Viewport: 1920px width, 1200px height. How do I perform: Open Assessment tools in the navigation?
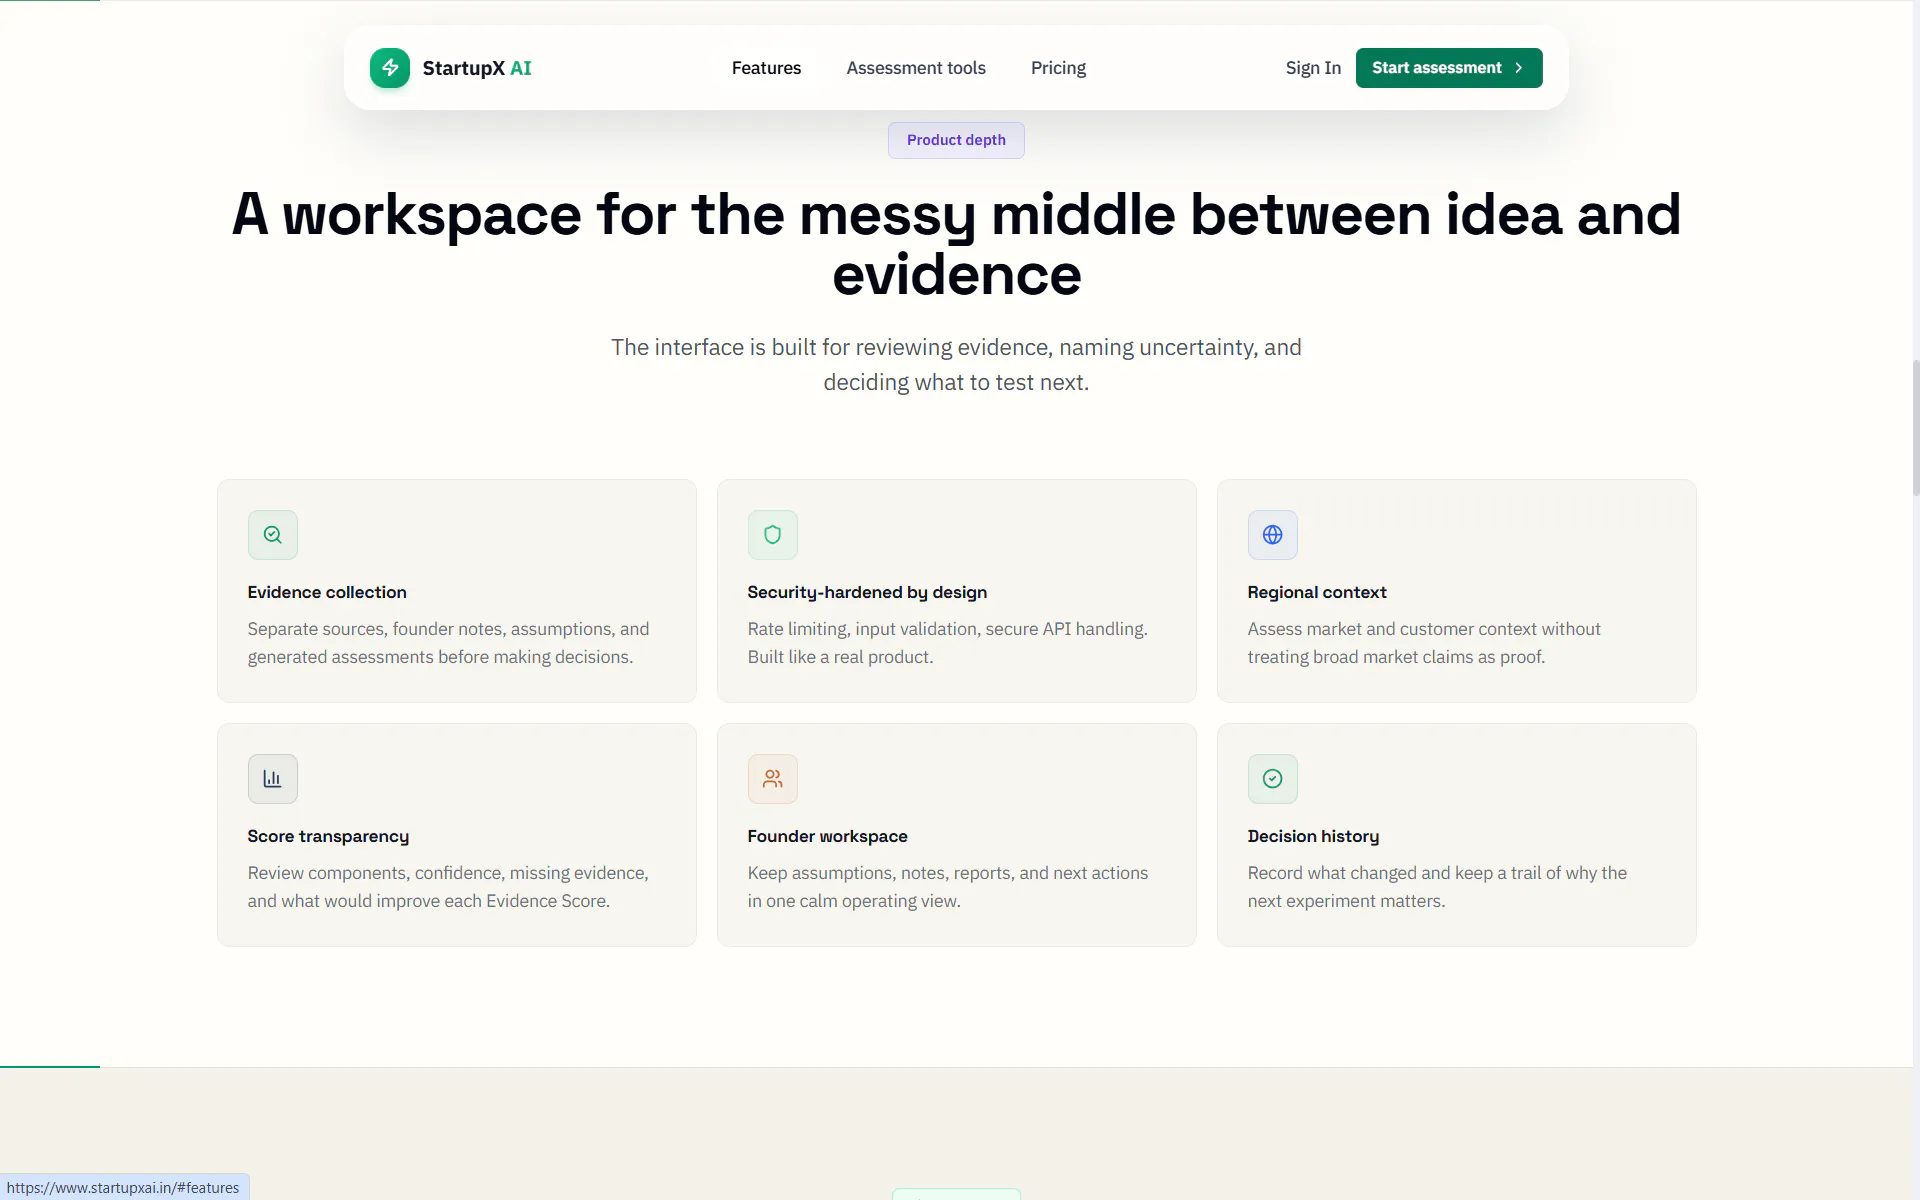point(916,68)
